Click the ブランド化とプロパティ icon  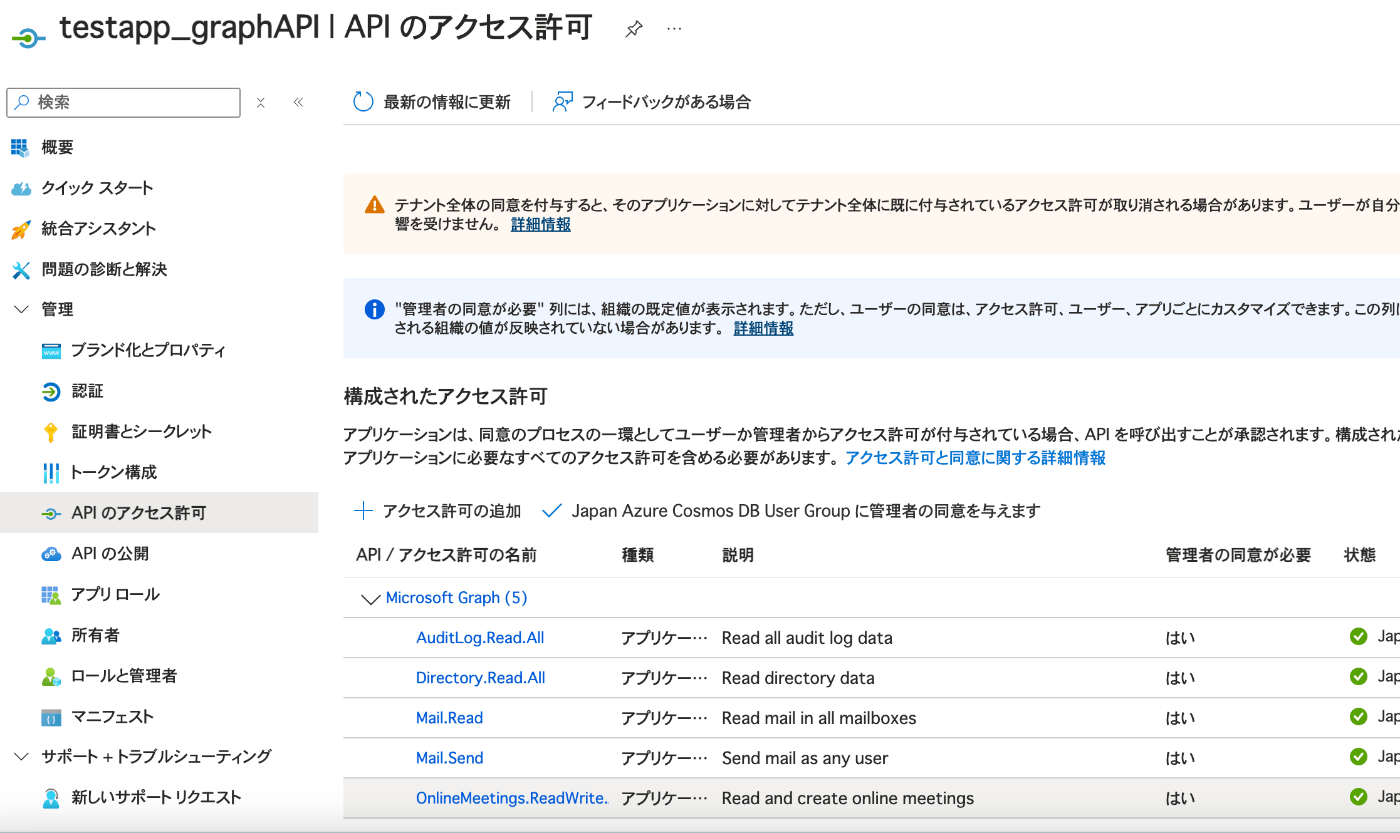[51, 351]
